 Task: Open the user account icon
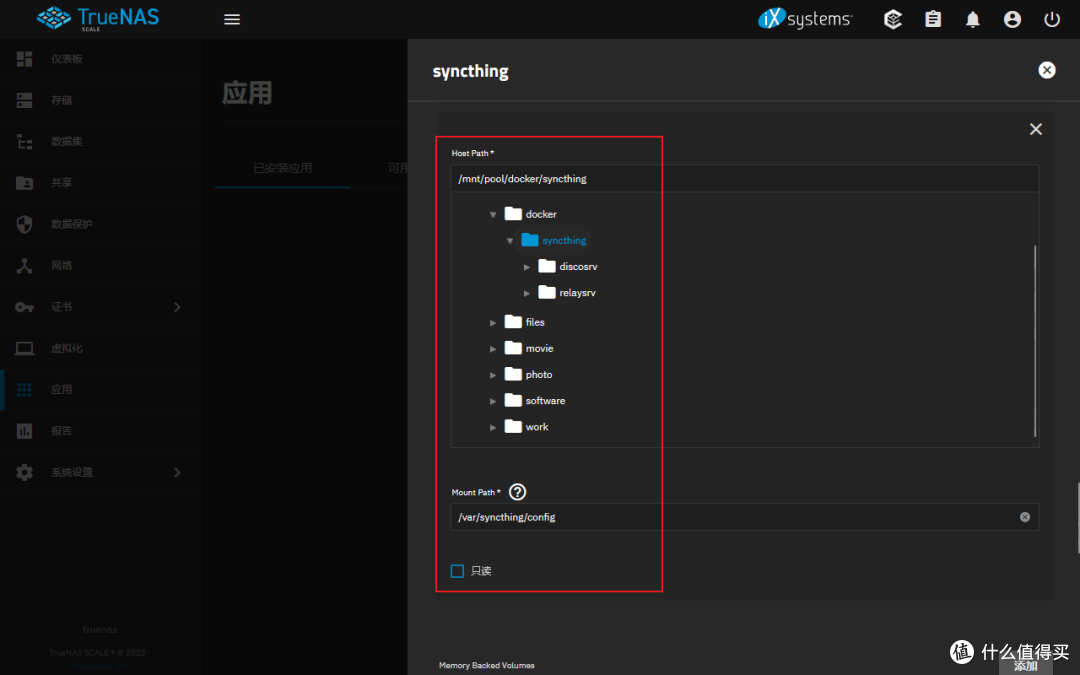1012,19
